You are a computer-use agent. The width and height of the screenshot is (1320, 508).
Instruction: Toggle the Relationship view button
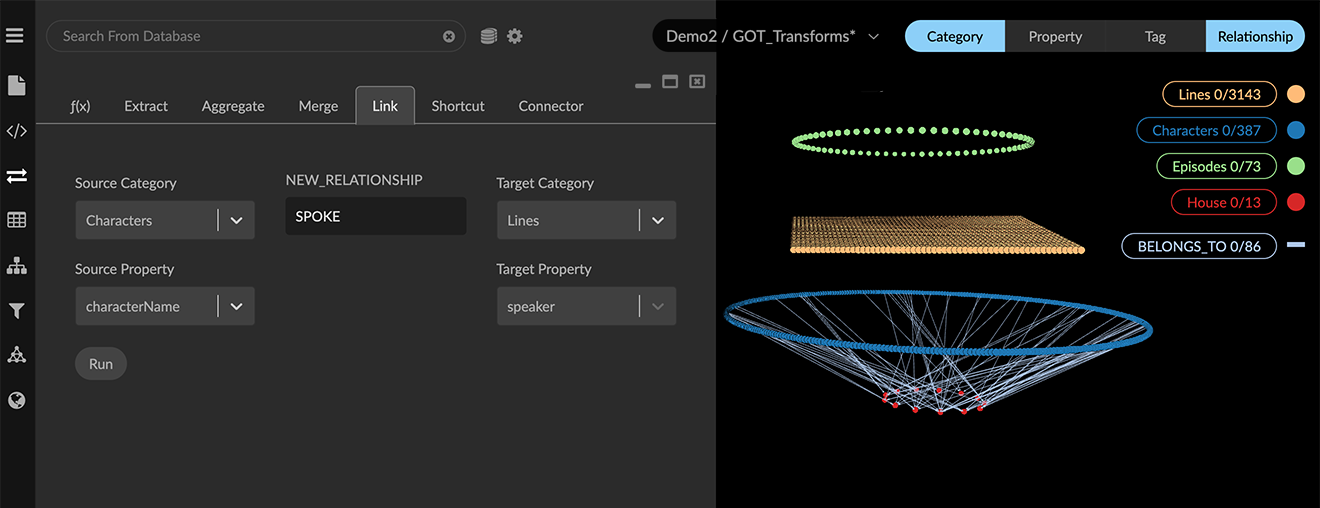pyautogui.click(x=1255, y=36)
